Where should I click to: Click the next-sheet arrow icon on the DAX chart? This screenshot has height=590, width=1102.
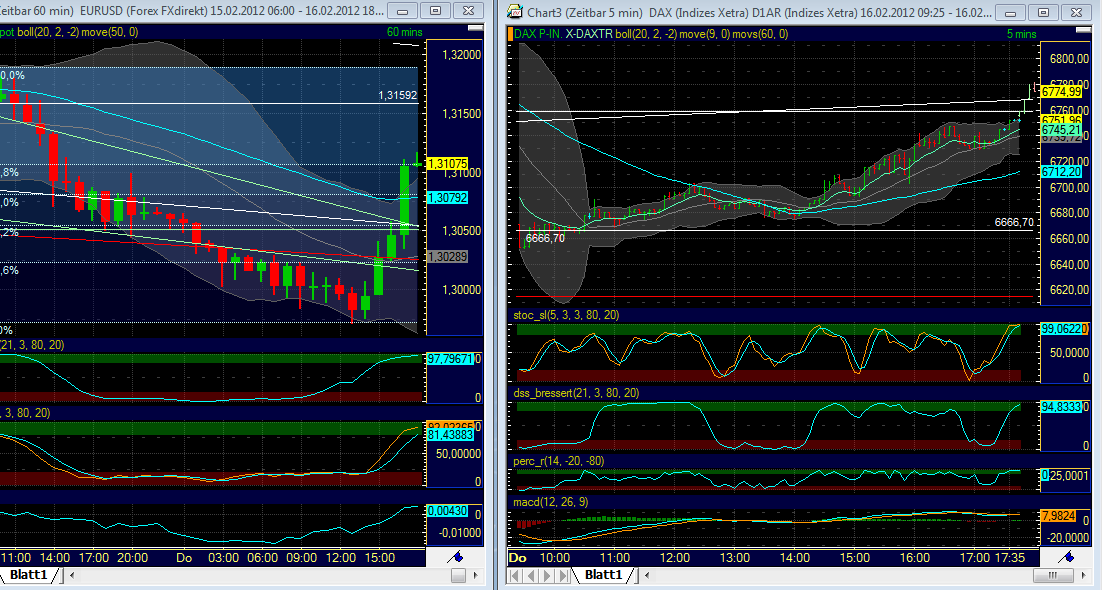tap(548, 575)
